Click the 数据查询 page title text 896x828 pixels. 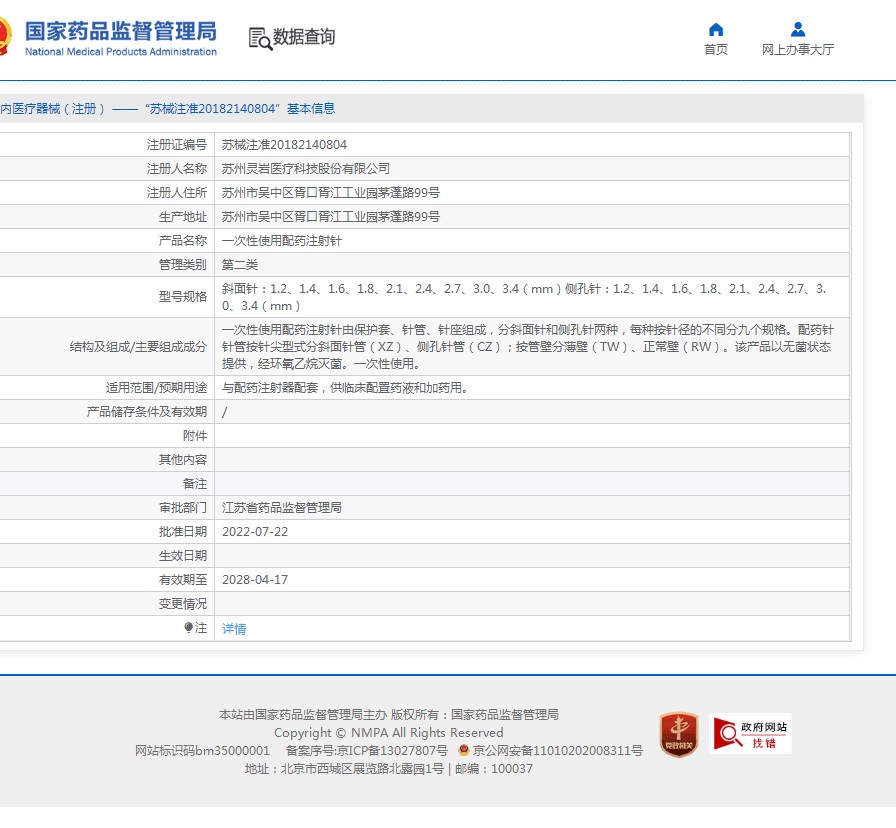click(304, 38)
